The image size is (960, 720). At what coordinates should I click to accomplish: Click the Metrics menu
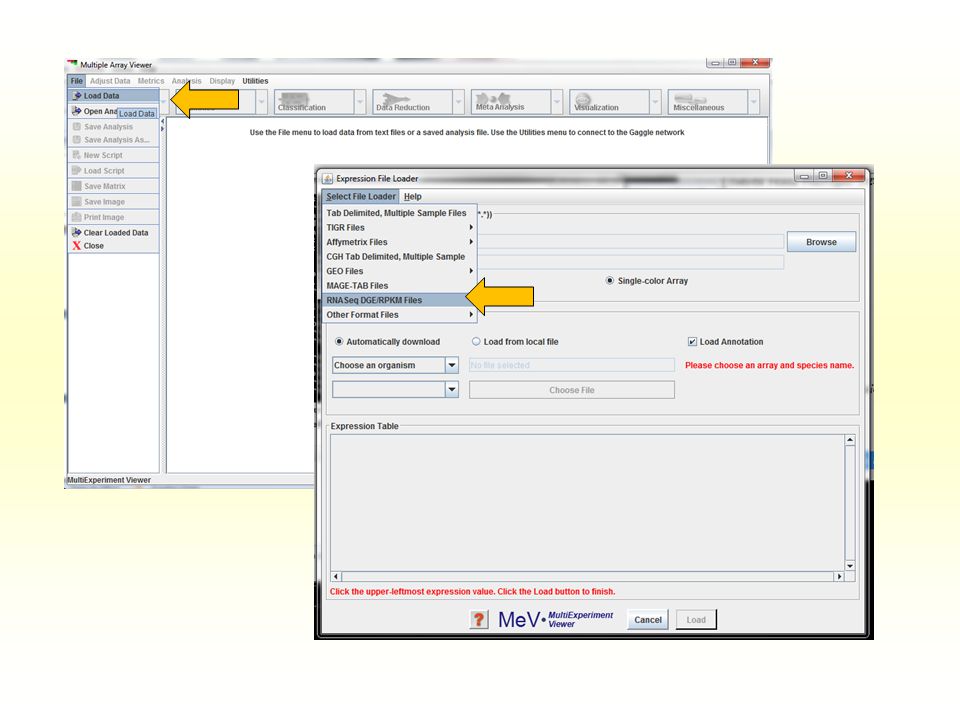coord(151,81)
